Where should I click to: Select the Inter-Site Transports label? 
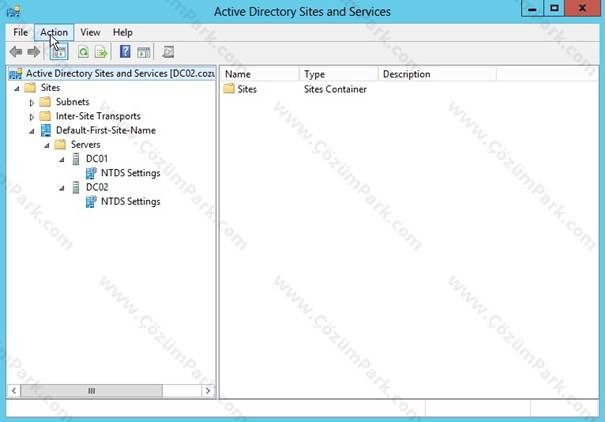98,116
